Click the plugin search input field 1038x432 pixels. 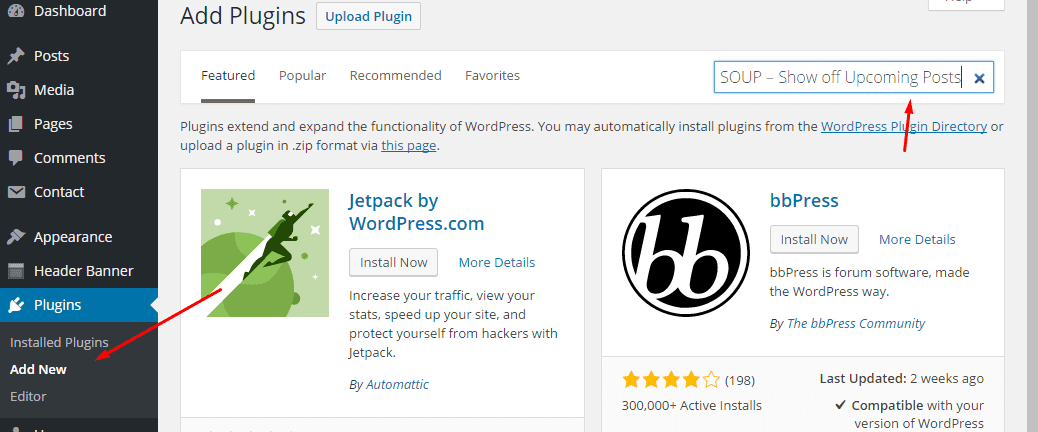coord(840,77)
